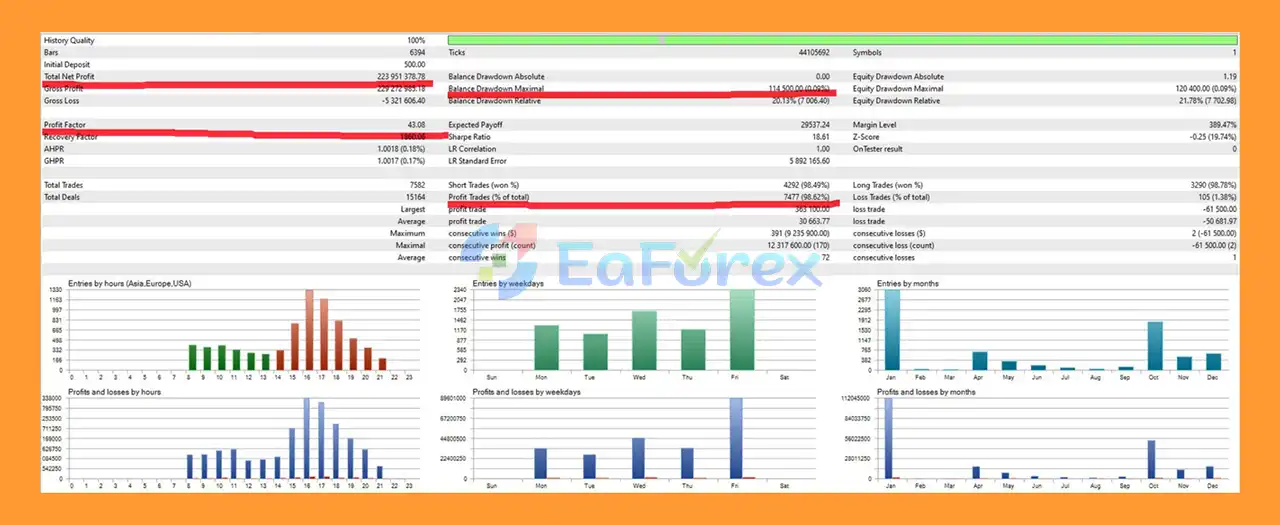Select the Total Deals label

[x=62, y=197]
